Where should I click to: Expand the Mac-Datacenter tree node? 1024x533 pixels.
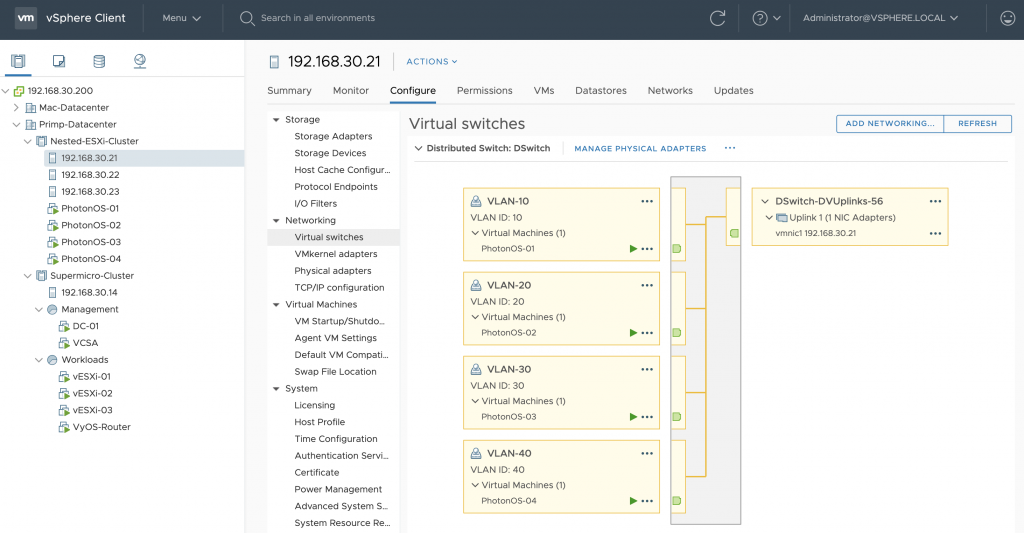click(16, 108)
